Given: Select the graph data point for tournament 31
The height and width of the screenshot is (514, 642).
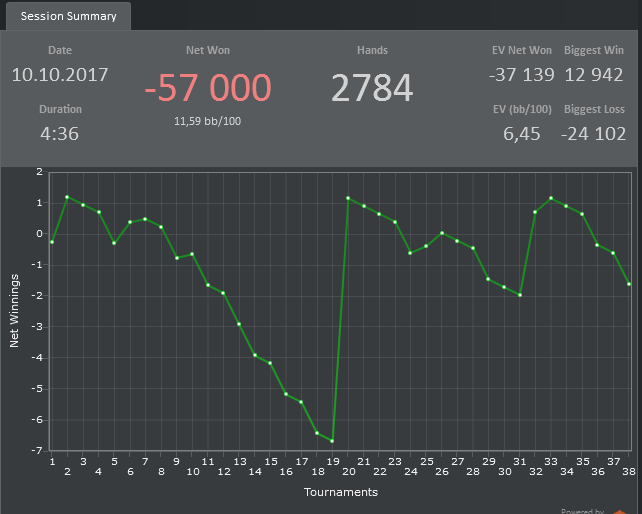Looking at the screenshot, I should [520, 295].
